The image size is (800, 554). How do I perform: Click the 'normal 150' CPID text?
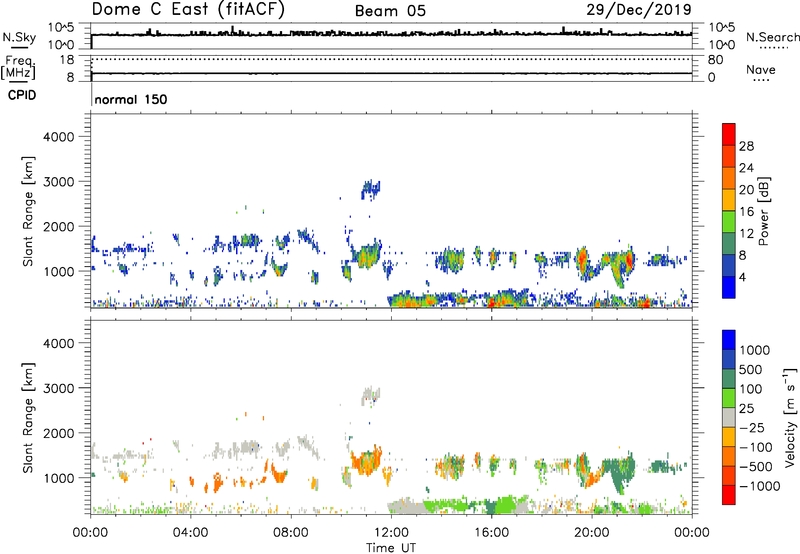pos(131,99)
